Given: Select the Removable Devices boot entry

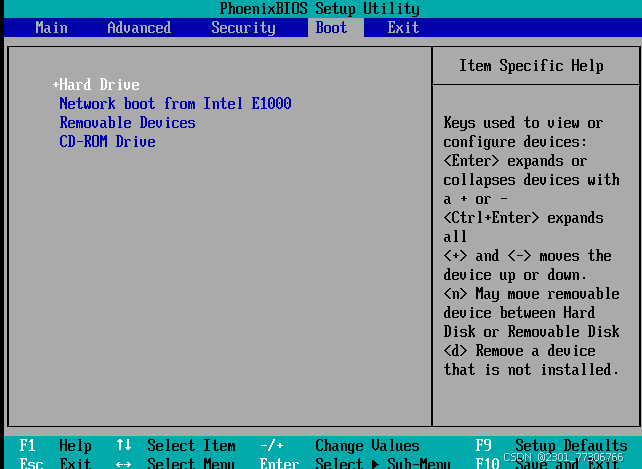Looking at the screenshot, I should coord(127,122).
